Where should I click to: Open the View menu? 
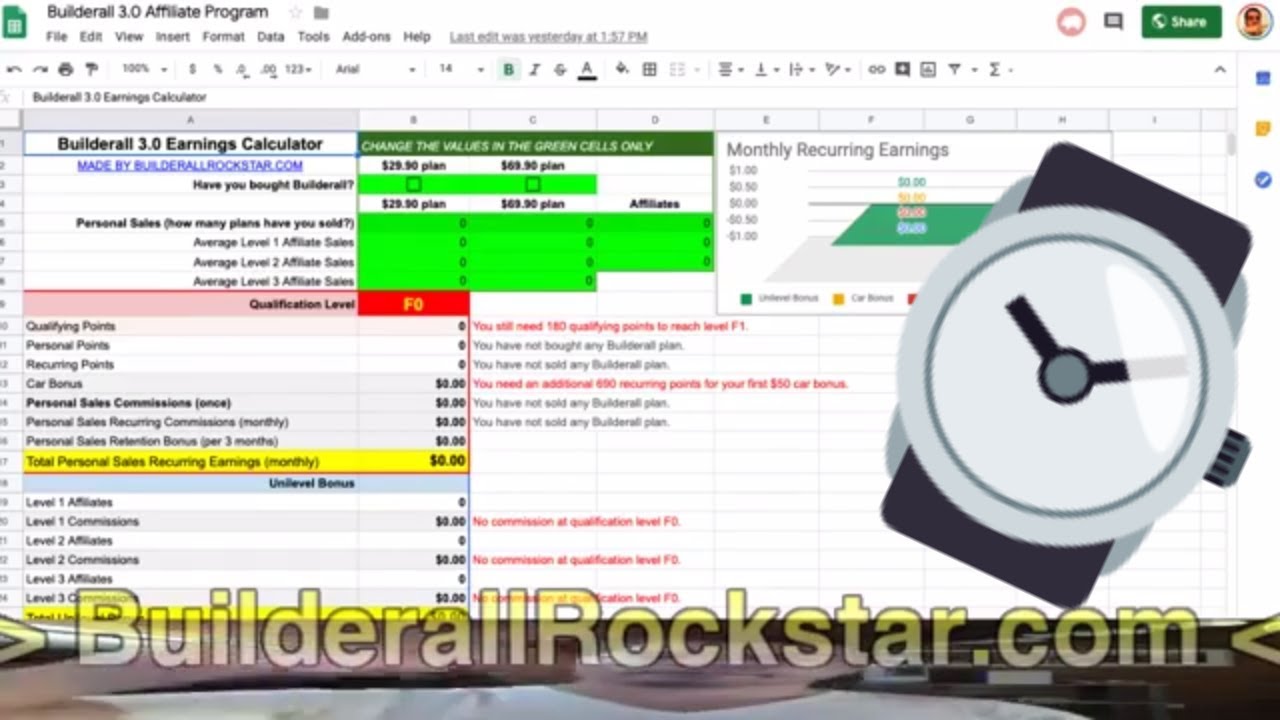pos(129,36)
